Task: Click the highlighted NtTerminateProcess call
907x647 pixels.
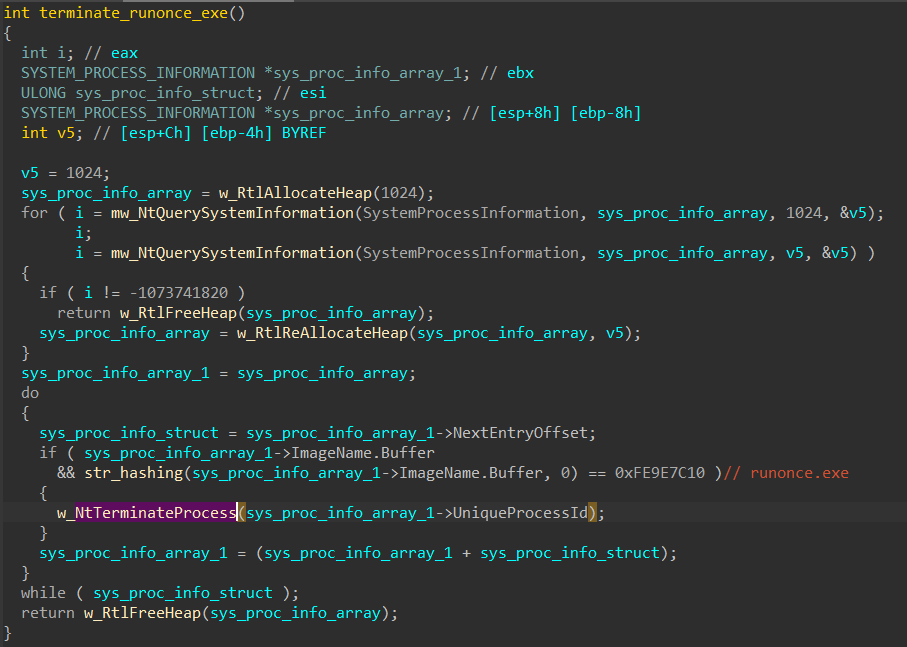Action: [156, 513]
